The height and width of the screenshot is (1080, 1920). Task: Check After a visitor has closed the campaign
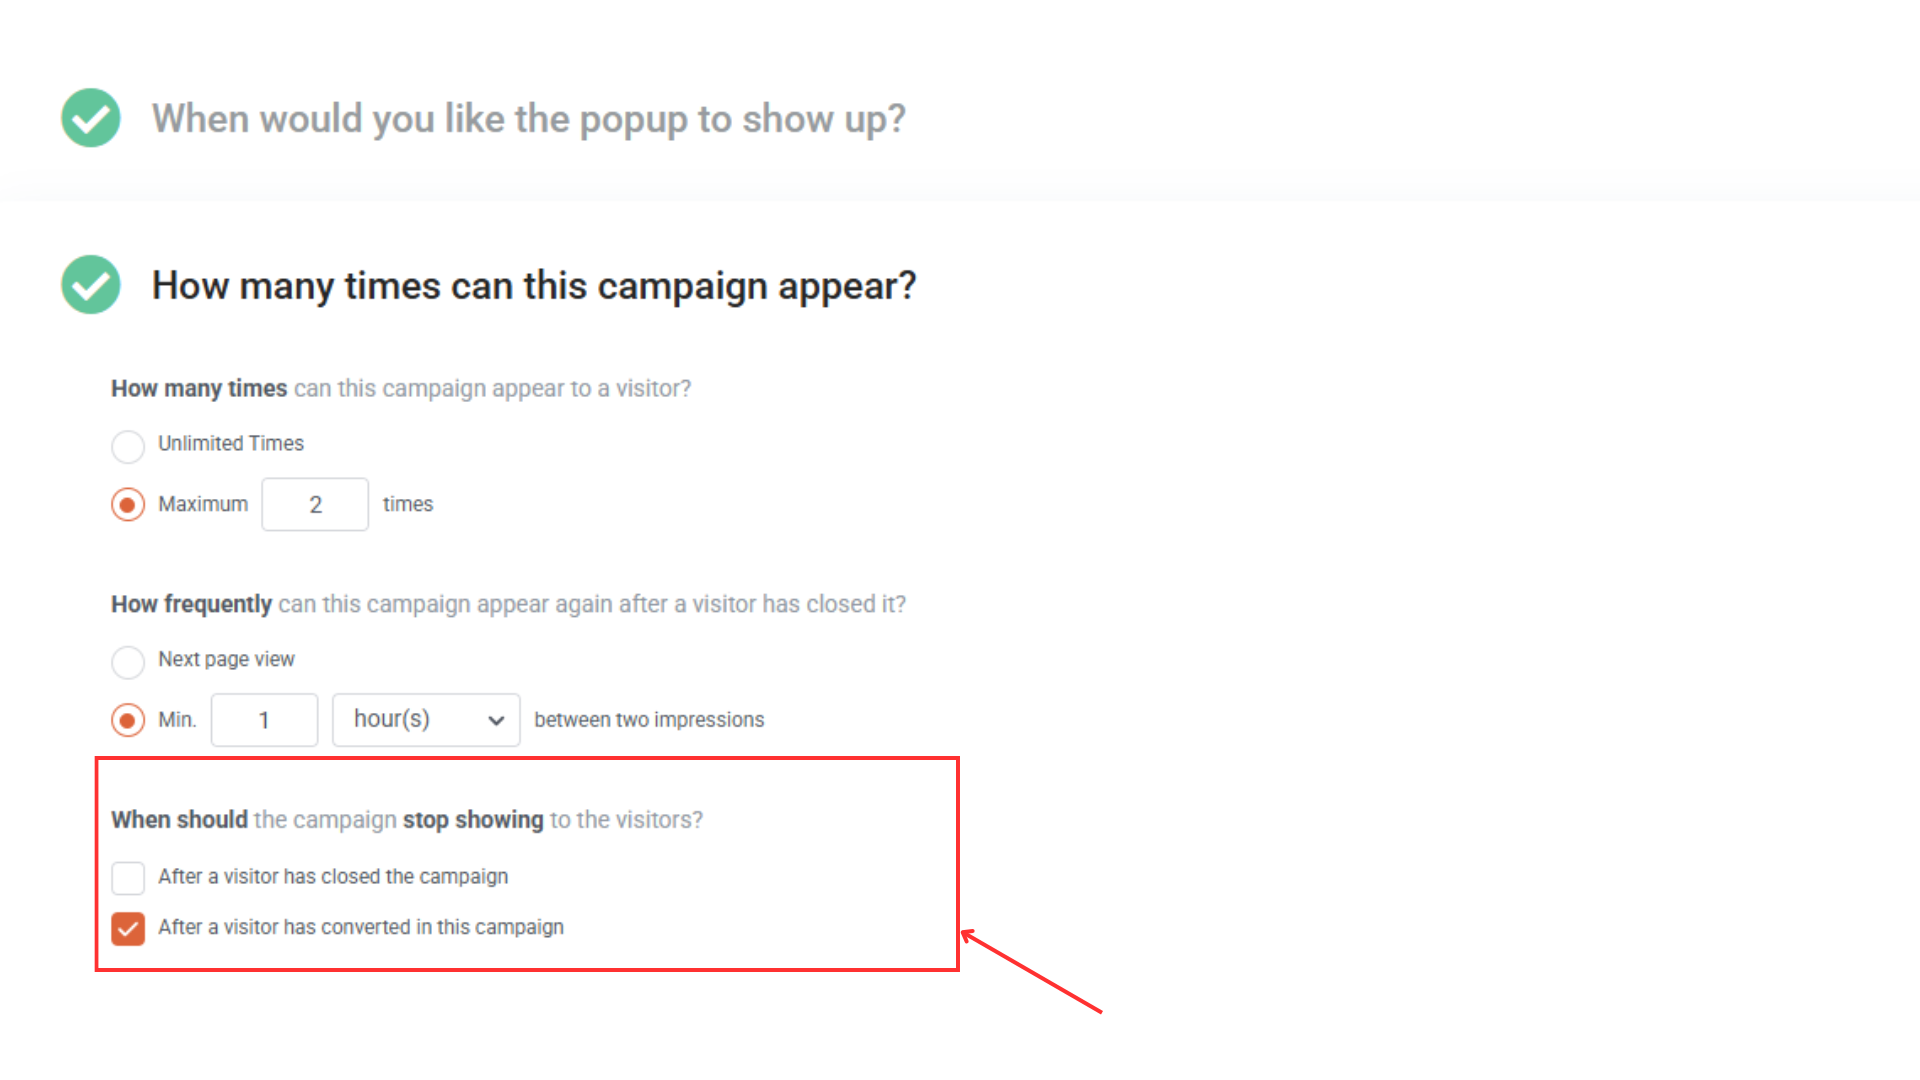[x=128, y=878]
